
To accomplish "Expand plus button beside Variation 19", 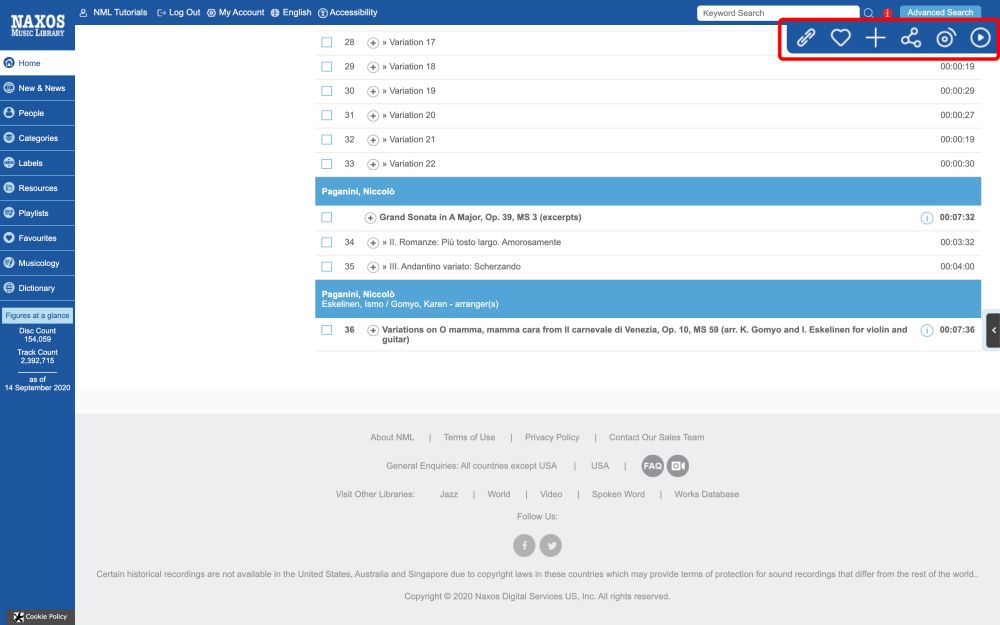I will tap(373, 91).
